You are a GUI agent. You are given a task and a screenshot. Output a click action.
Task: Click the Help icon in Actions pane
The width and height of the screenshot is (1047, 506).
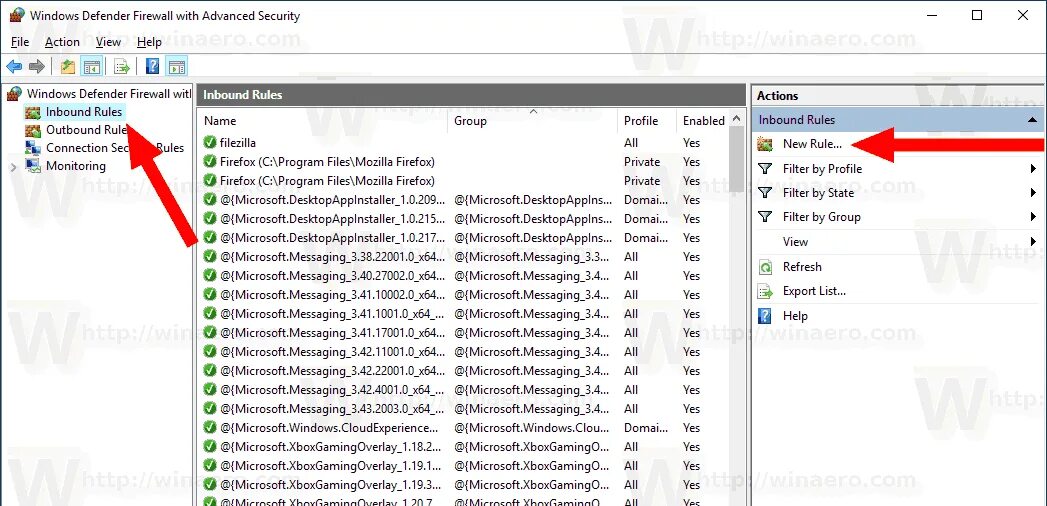point(766,316)
